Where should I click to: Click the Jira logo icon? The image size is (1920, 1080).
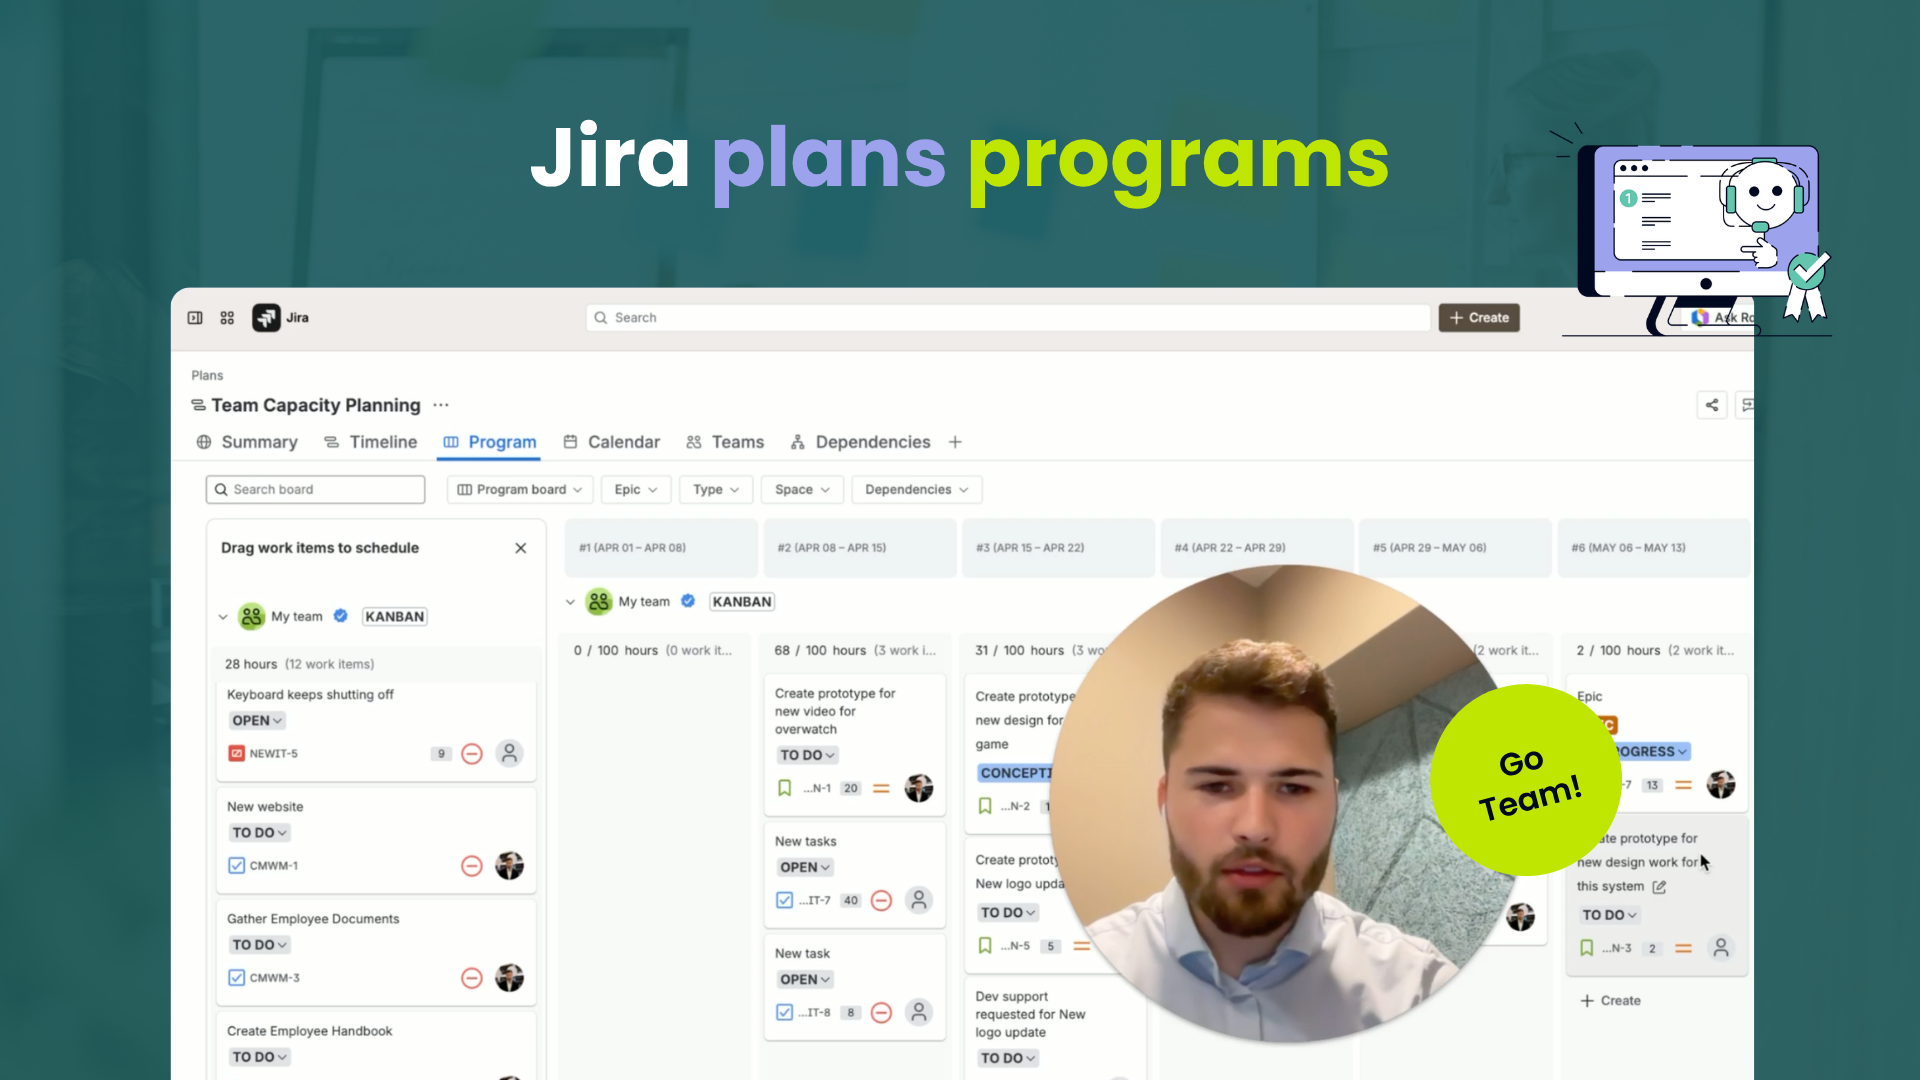266,318
